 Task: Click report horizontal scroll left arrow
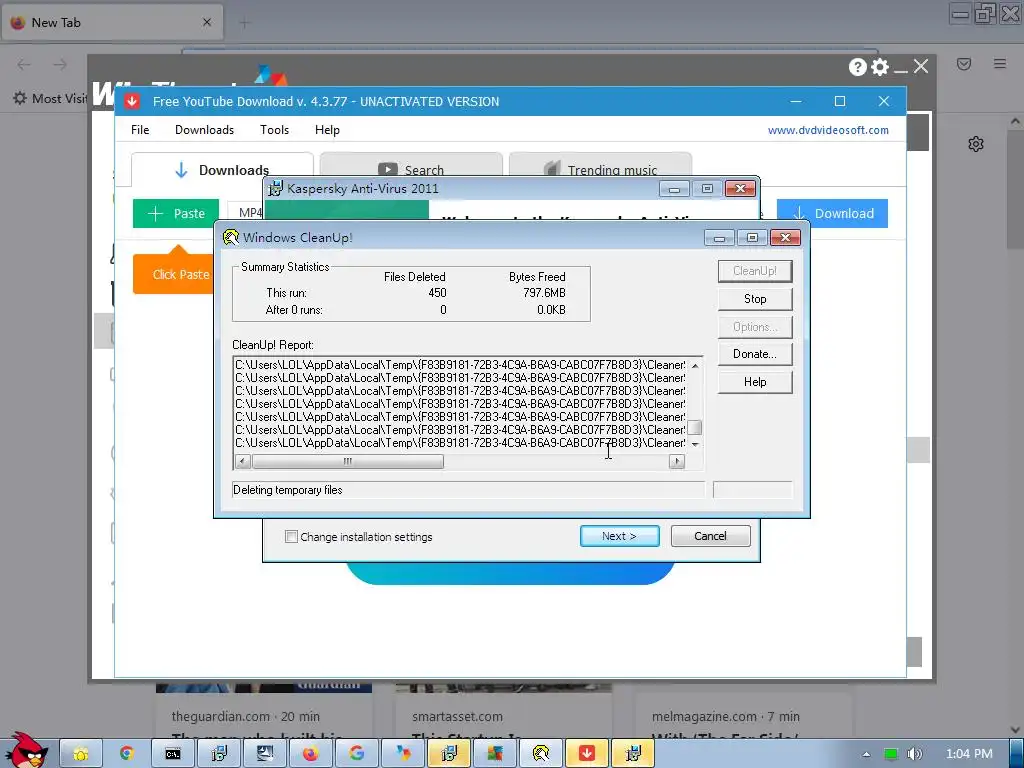coord(242,462)
